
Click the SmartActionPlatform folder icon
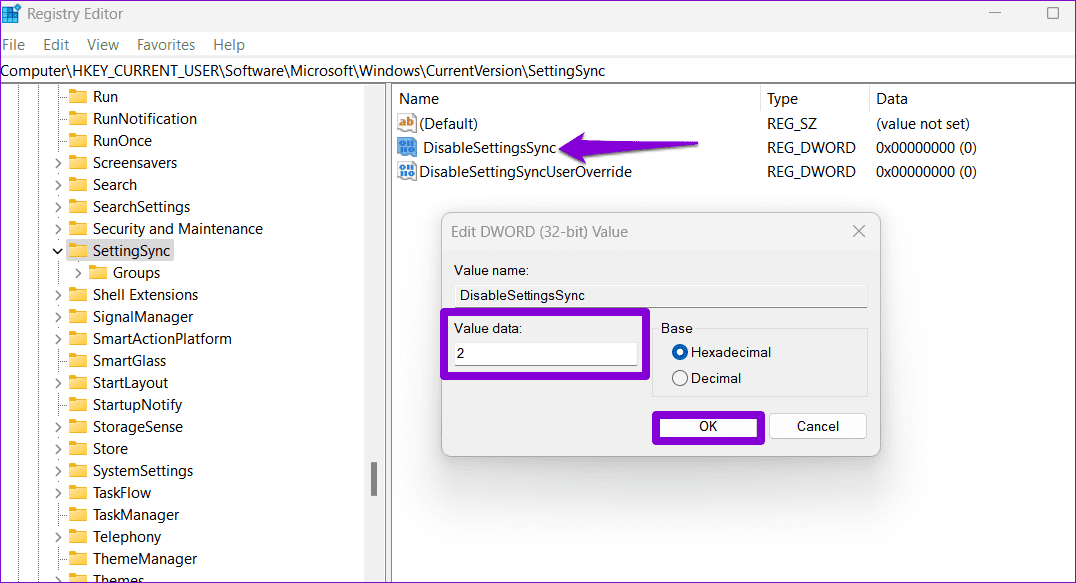[x=78, y=338]
